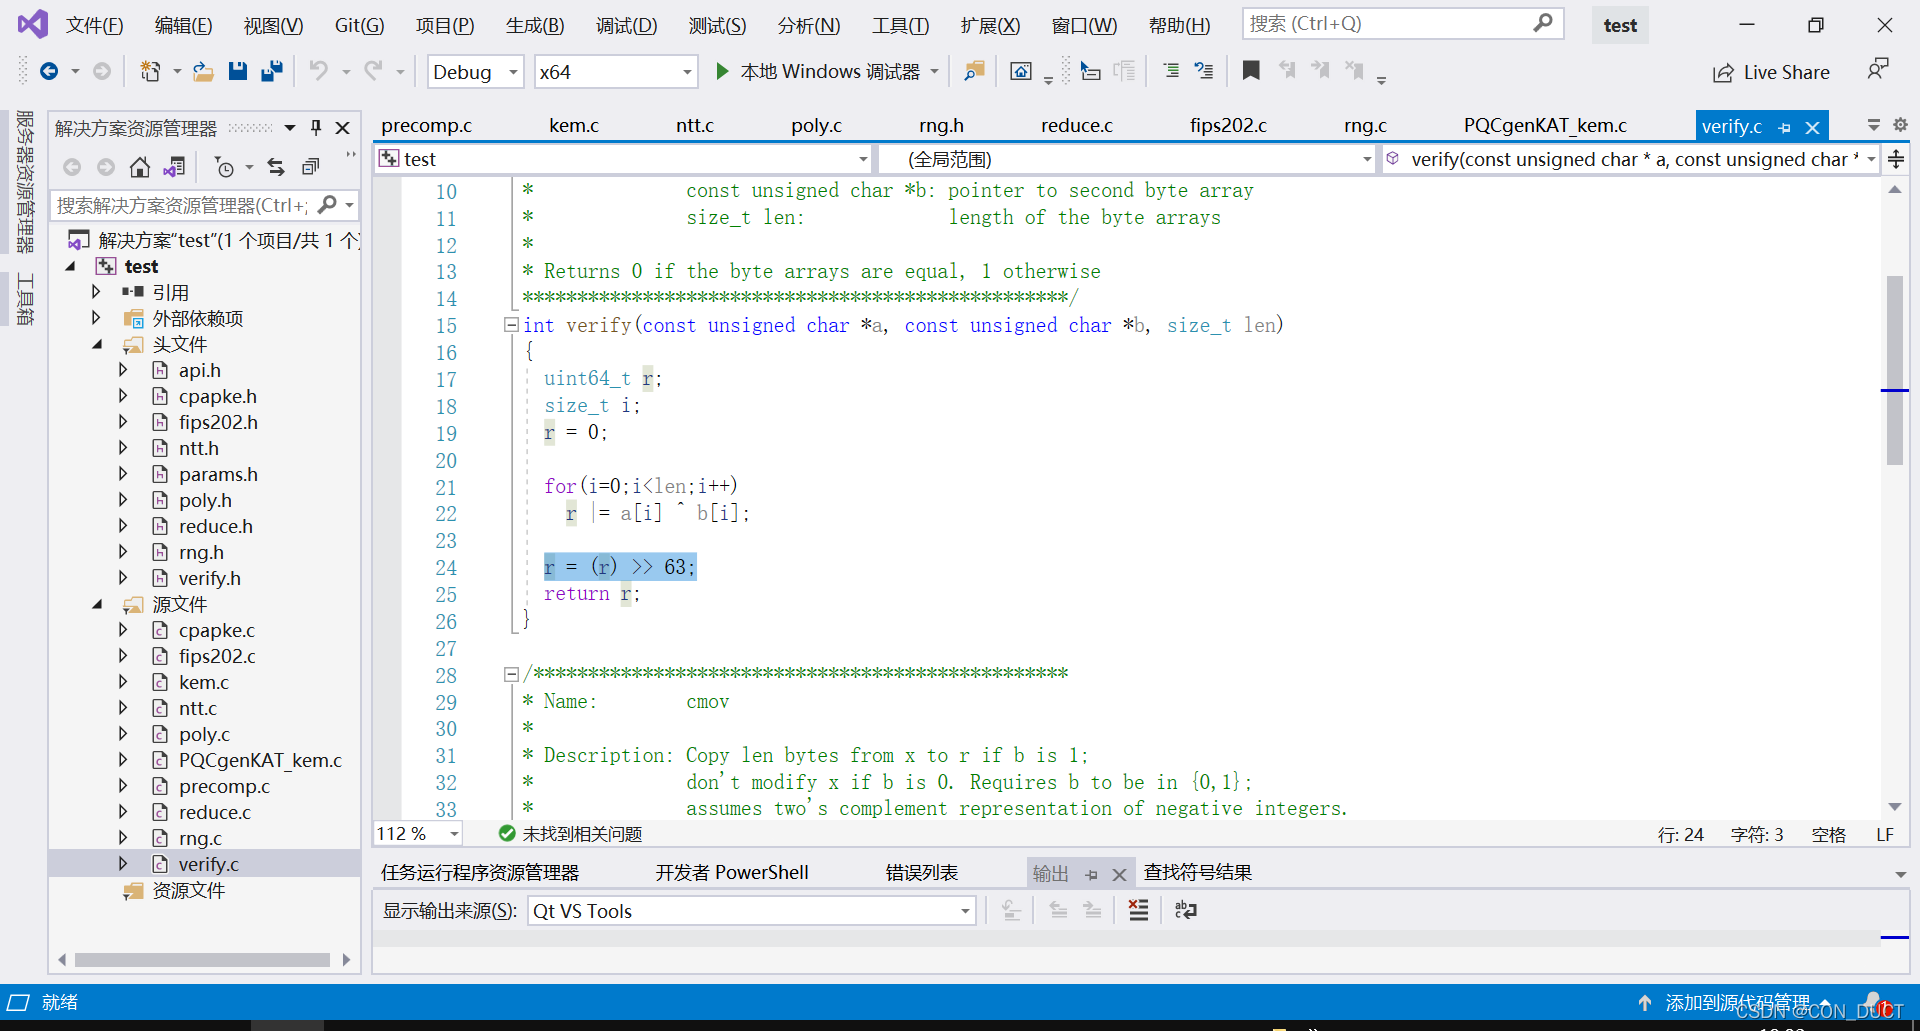Start the local Windows debugger play button
Screen dimensions: 1920x1031
pyautogui.click(x=722, y=71)
